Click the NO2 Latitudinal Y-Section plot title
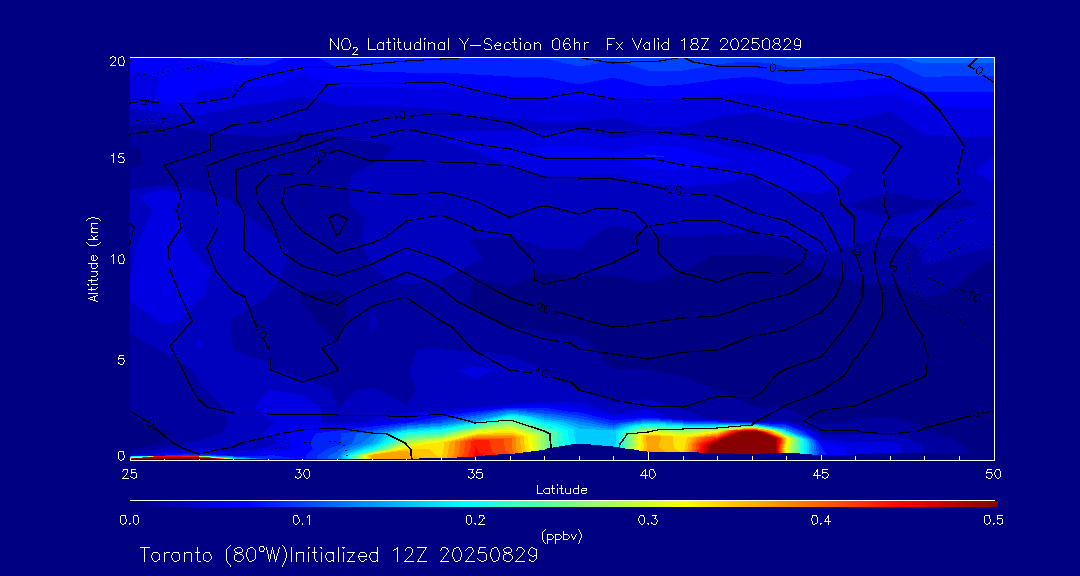Screen dimensions: 1080x576 click(565, 45)
